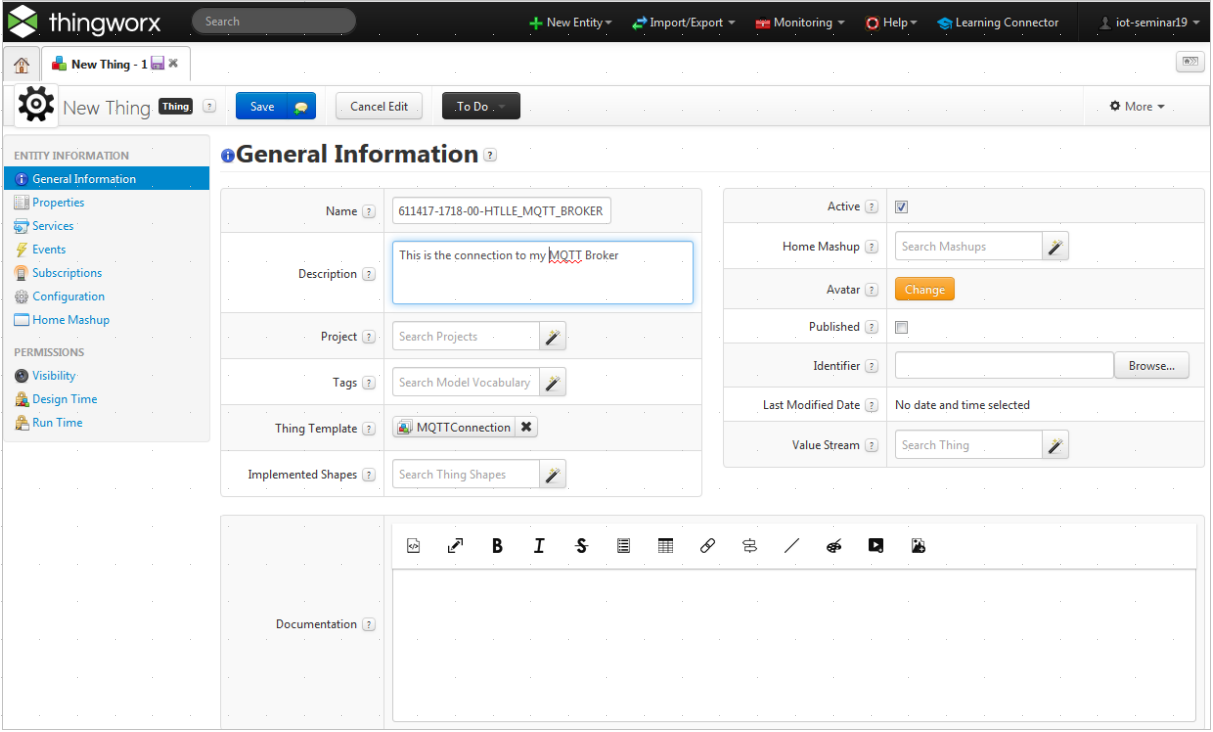Screen dimensions: 1213x732
Task: Click the help icon beside General Information heading
Action: [490, 155]
